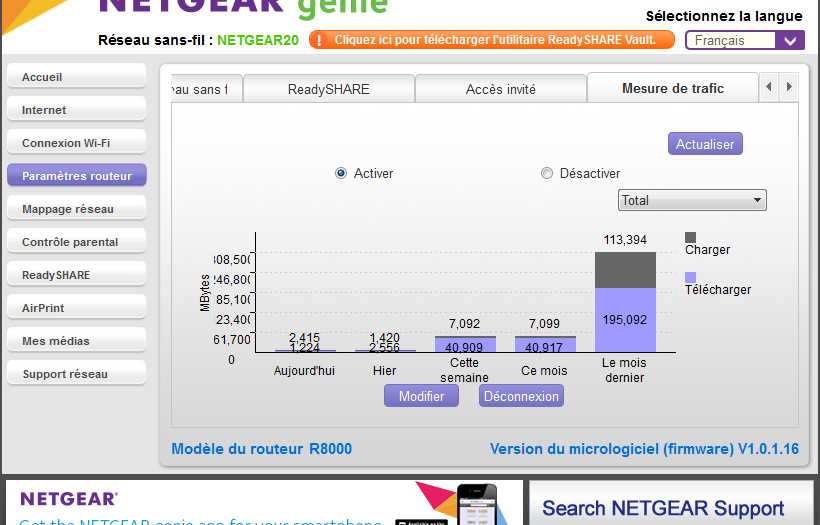Open Accueil in the sidebar
Image resolution: width=820 pixels, height=525 pixels.
pyautogui.click(x=76, y=77)
